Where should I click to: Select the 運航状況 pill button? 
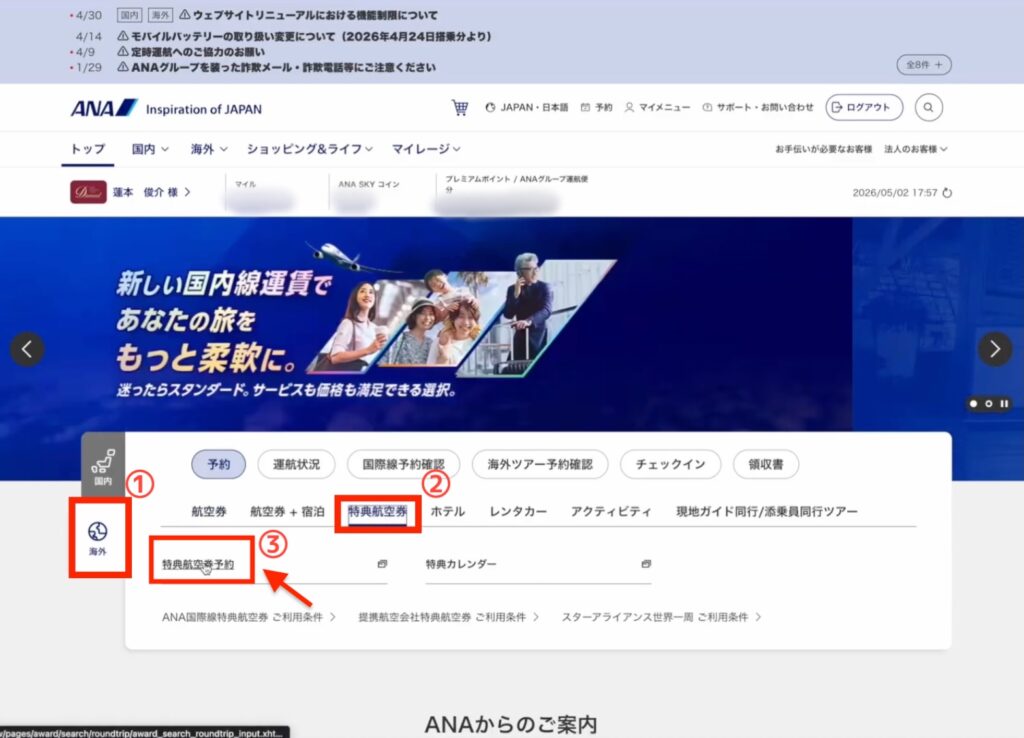coord(296,464)
